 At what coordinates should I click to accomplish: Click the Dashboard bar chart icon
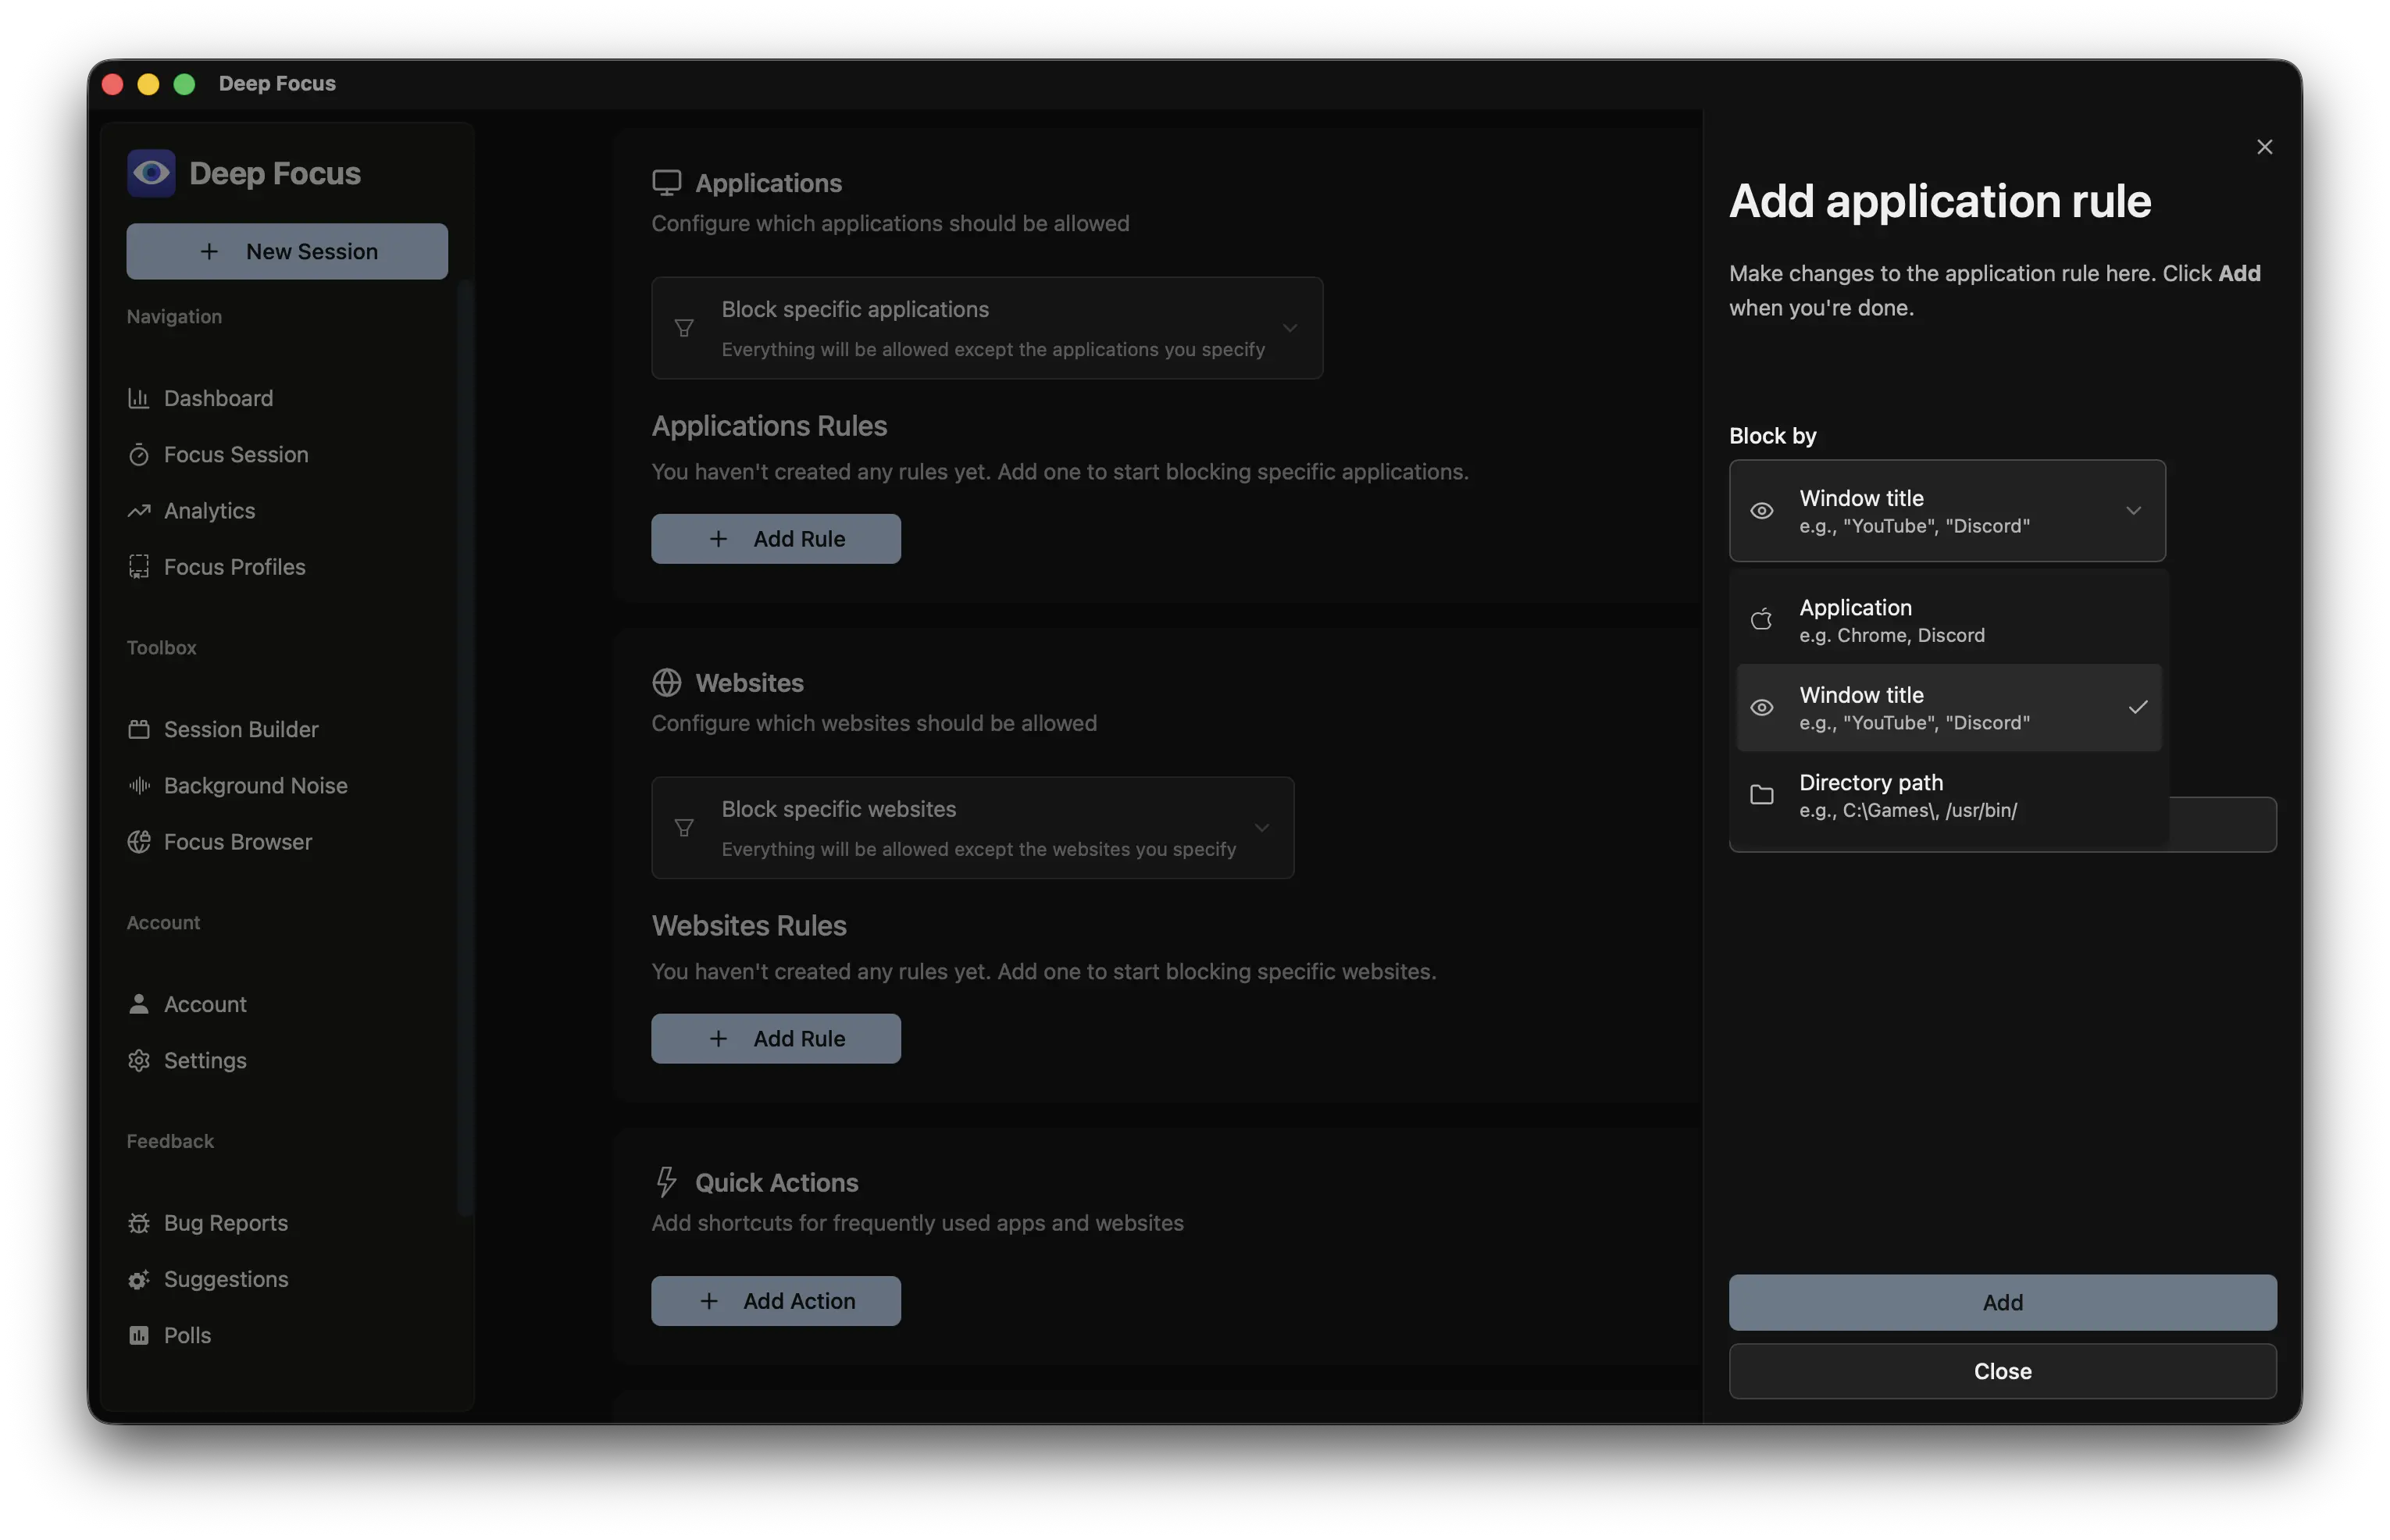pos(138,398)
